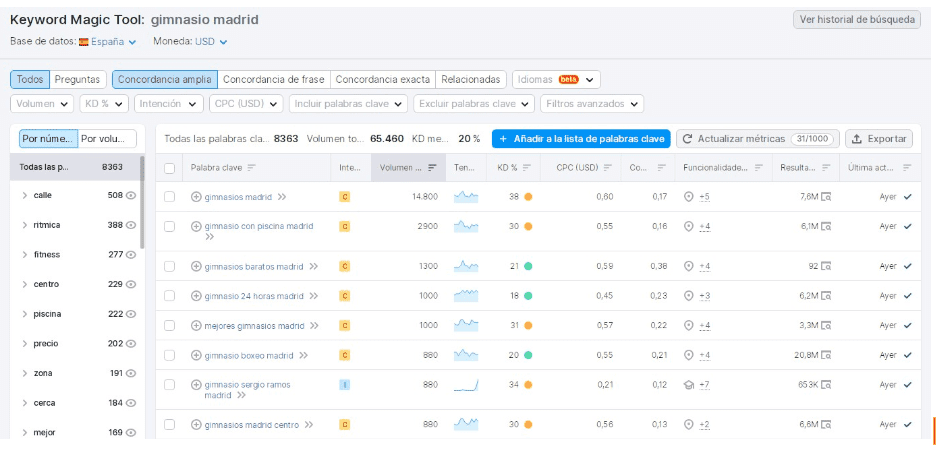Change database country from España
Image resolution: width=937 pixels, height=451 pixels.
[108, 42]
